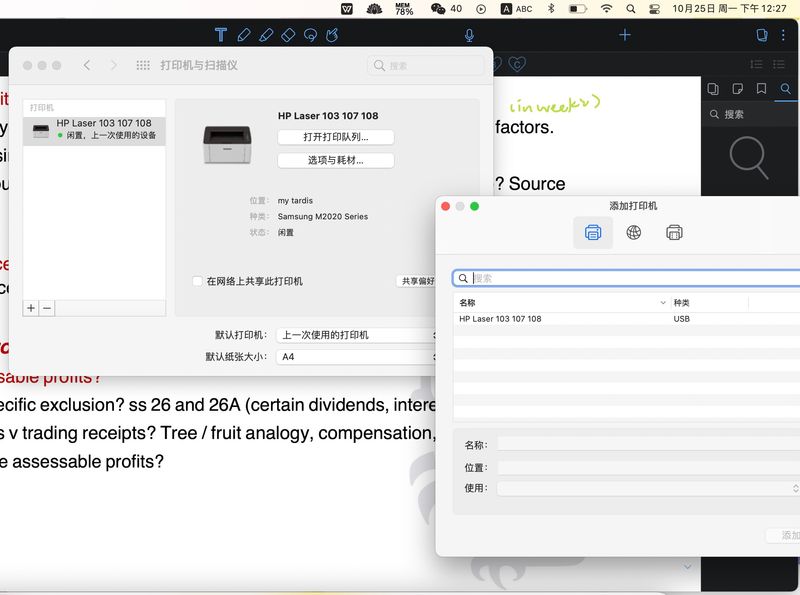The width and height of the screenshot is (800, 595).
Task: Show all preferences grid icon
Action: (x=143, y=65)
